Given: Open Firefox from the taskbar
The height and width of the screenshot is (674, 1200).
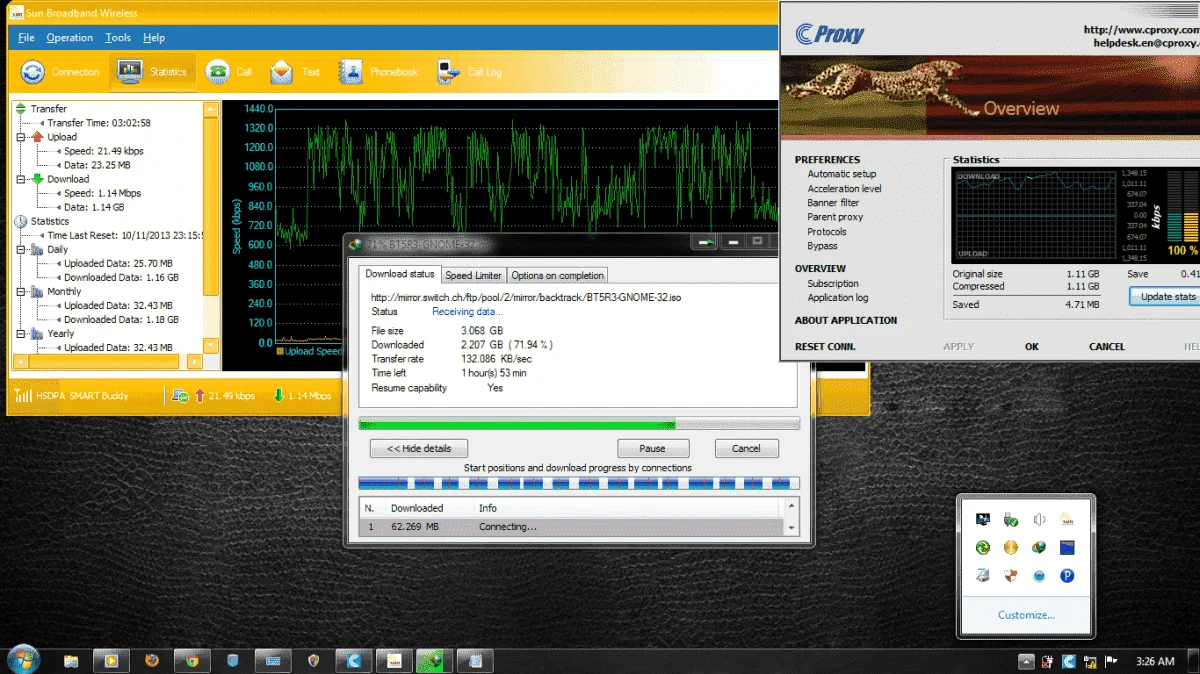Looking at the screenshot, I should (x=151, y=660).
